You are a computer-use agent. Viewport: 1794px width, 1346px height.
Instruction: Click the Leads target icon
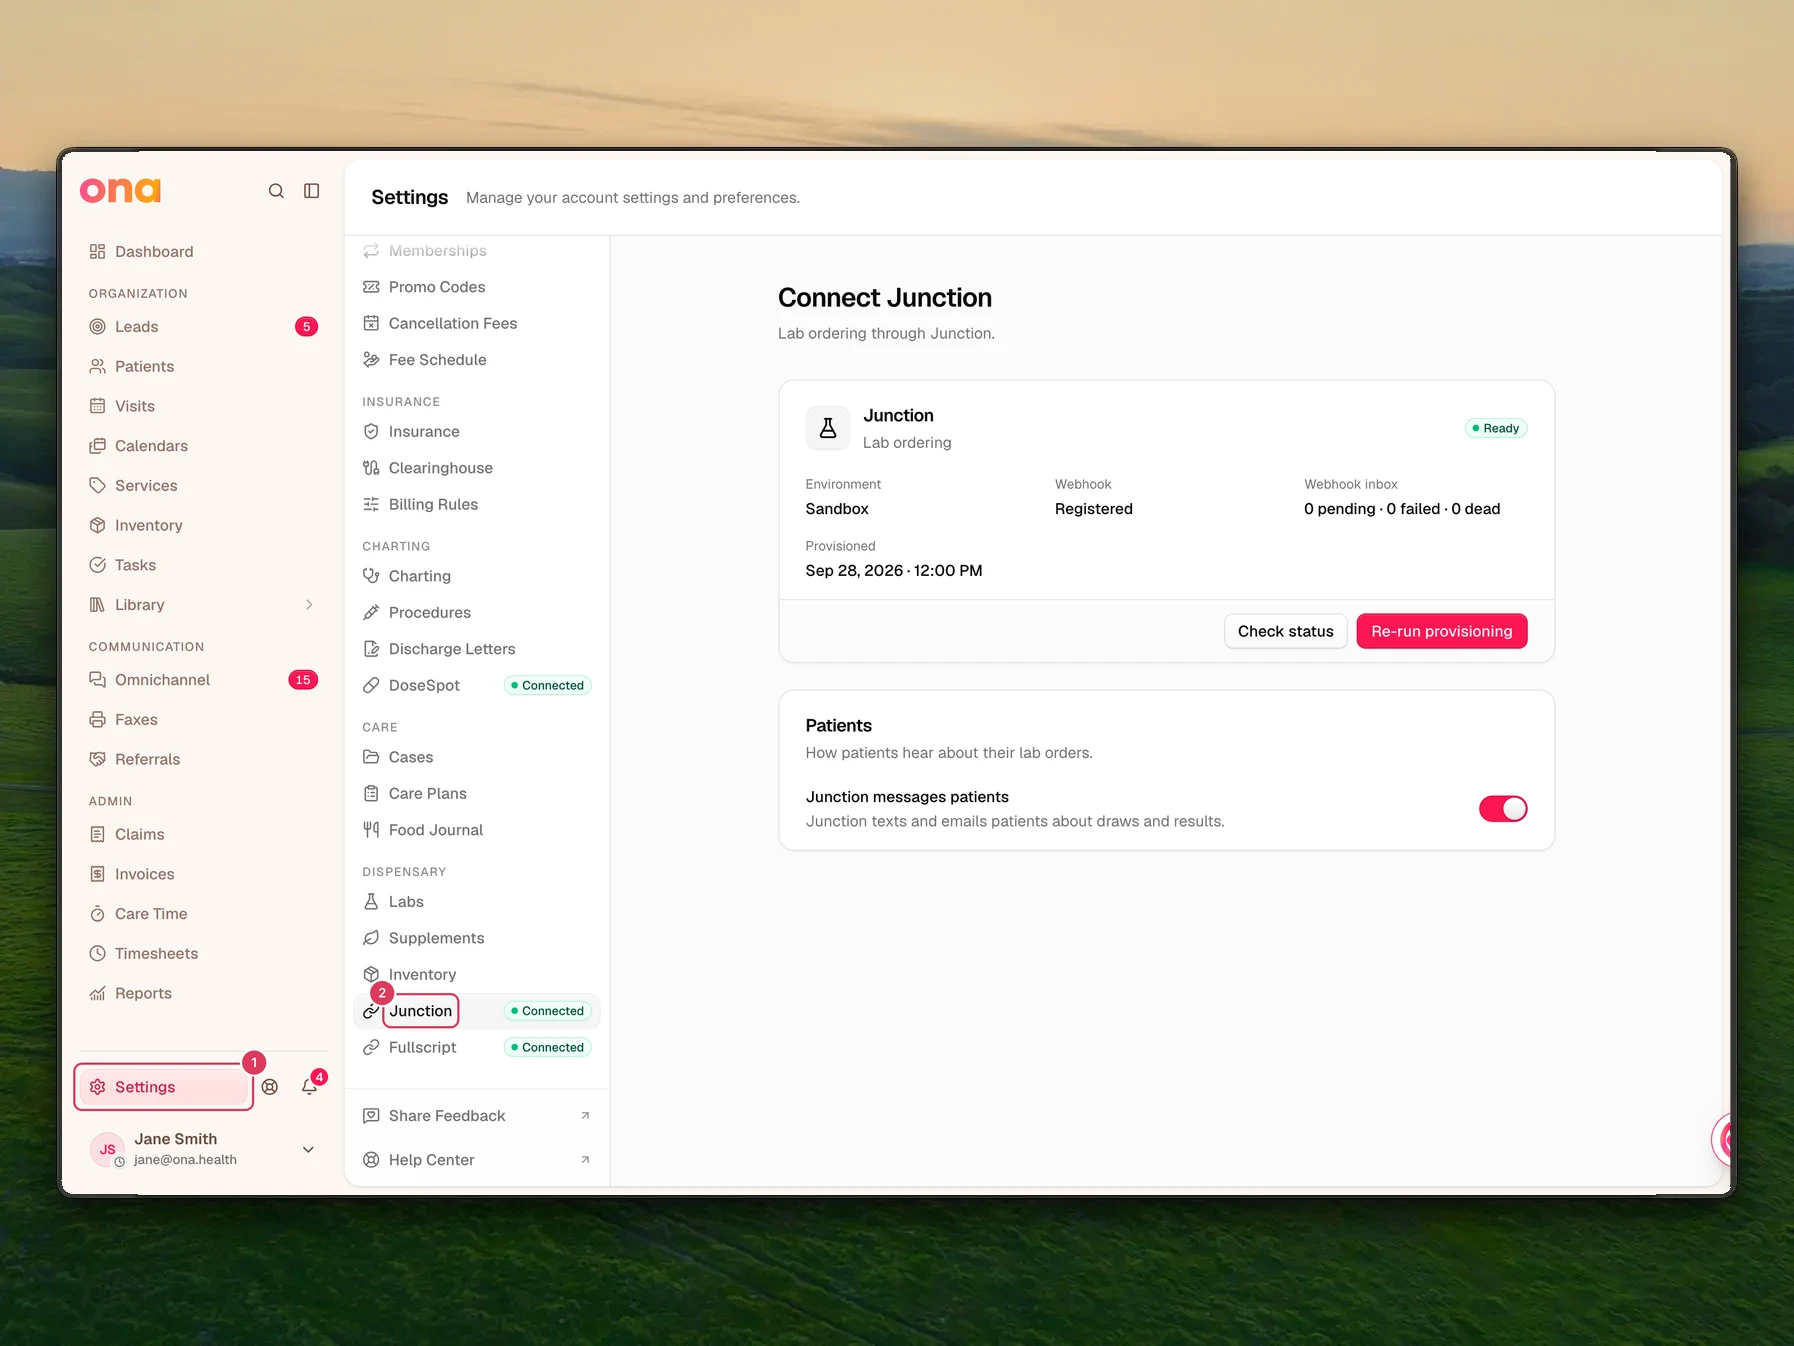click(x=97, y=327)
